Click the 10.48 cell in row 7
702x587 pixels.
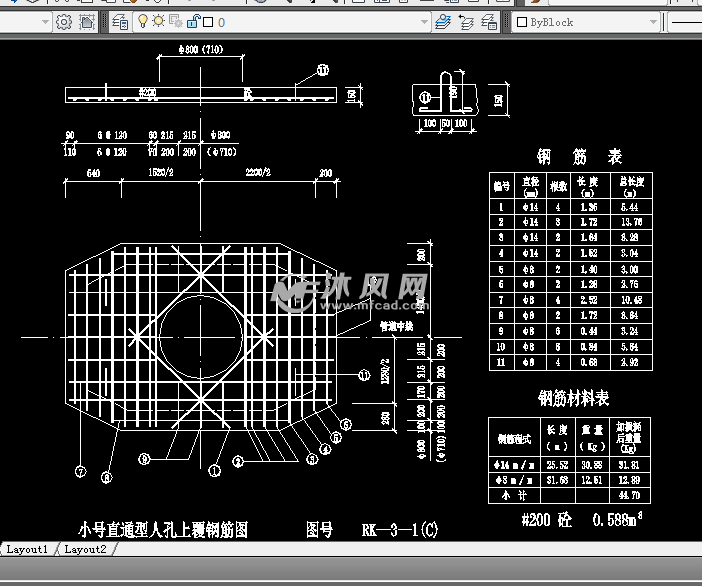pyautogui.click(x=632, y=300)
